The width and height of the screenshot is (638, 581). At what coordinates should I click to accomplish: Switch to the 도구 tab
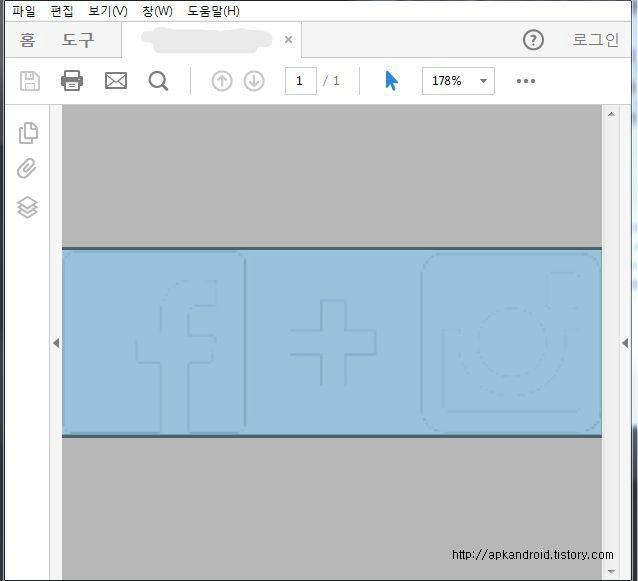coord(78,40)
